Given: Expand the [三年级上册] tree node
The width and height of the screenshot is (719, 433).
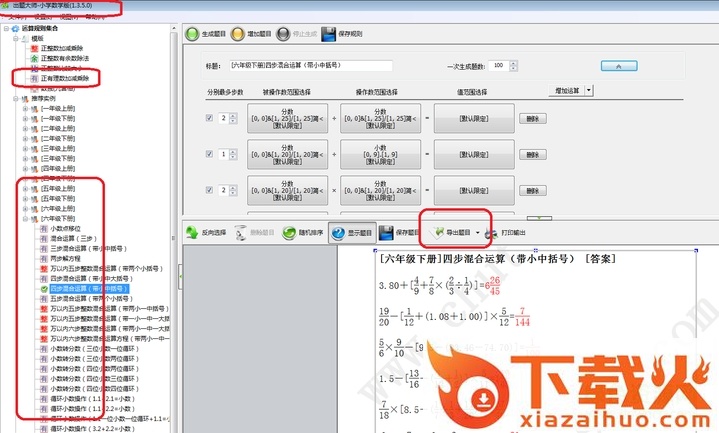Looking at the screenshot, I should [26, 149].
